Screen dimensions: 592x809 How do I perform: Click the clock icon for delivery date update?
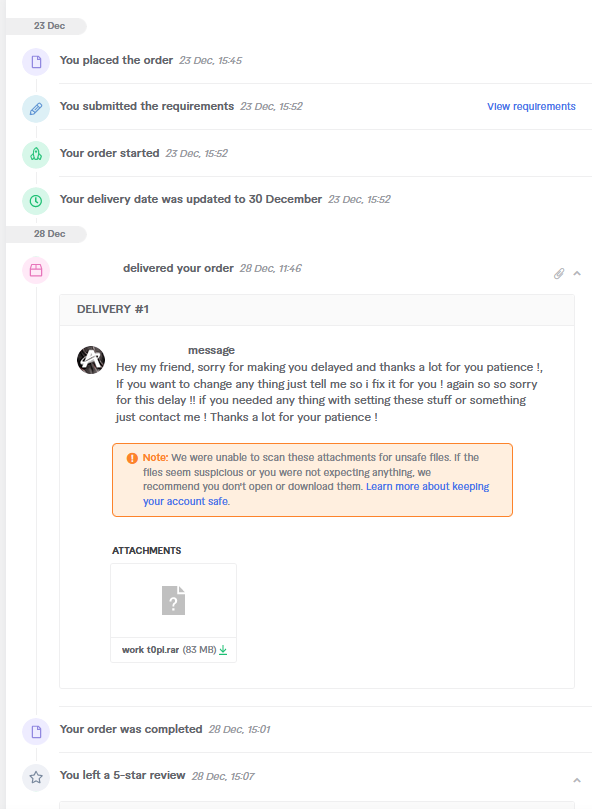[x=36, y=201]
